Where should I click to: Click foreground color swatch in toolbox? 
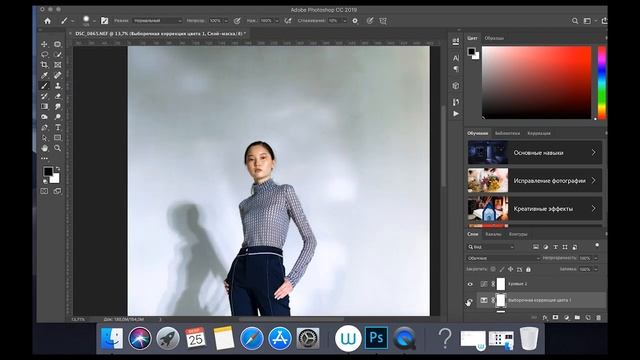[x=48, y=171]
